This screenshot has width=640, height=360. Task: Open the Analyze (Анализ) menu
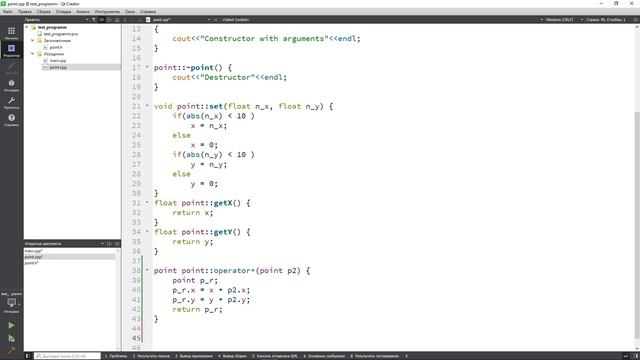[83, 11]
